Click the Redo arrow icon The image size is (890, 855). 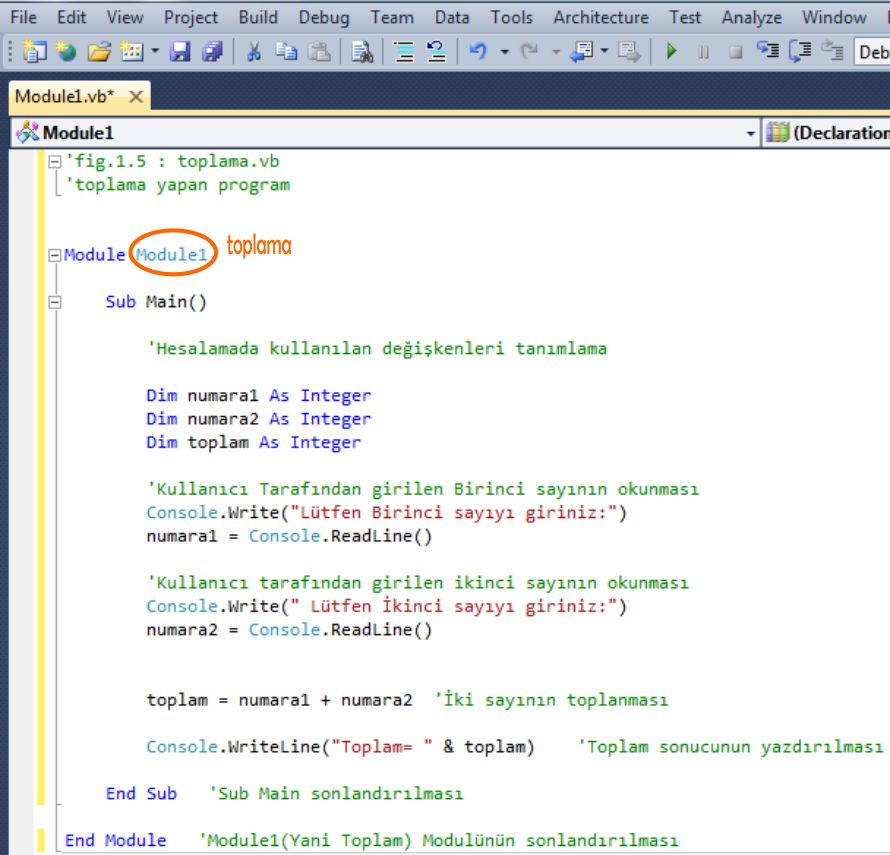(x=530, y=52)
